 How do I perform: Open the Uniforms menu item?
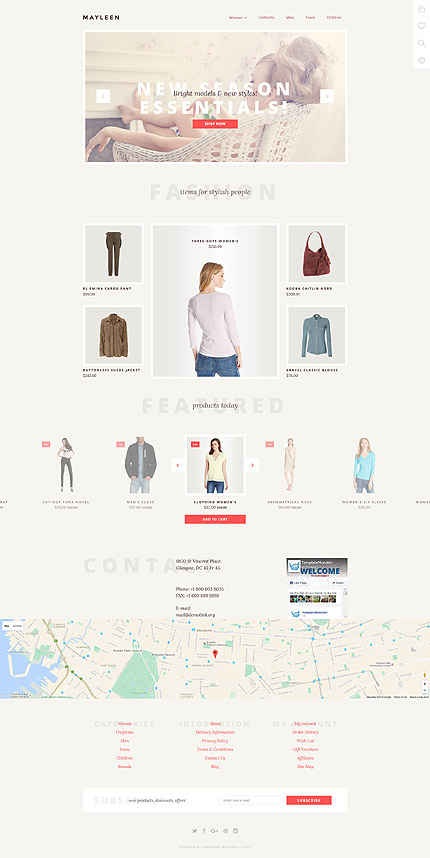pyautogui.click(x=266, y=18)
